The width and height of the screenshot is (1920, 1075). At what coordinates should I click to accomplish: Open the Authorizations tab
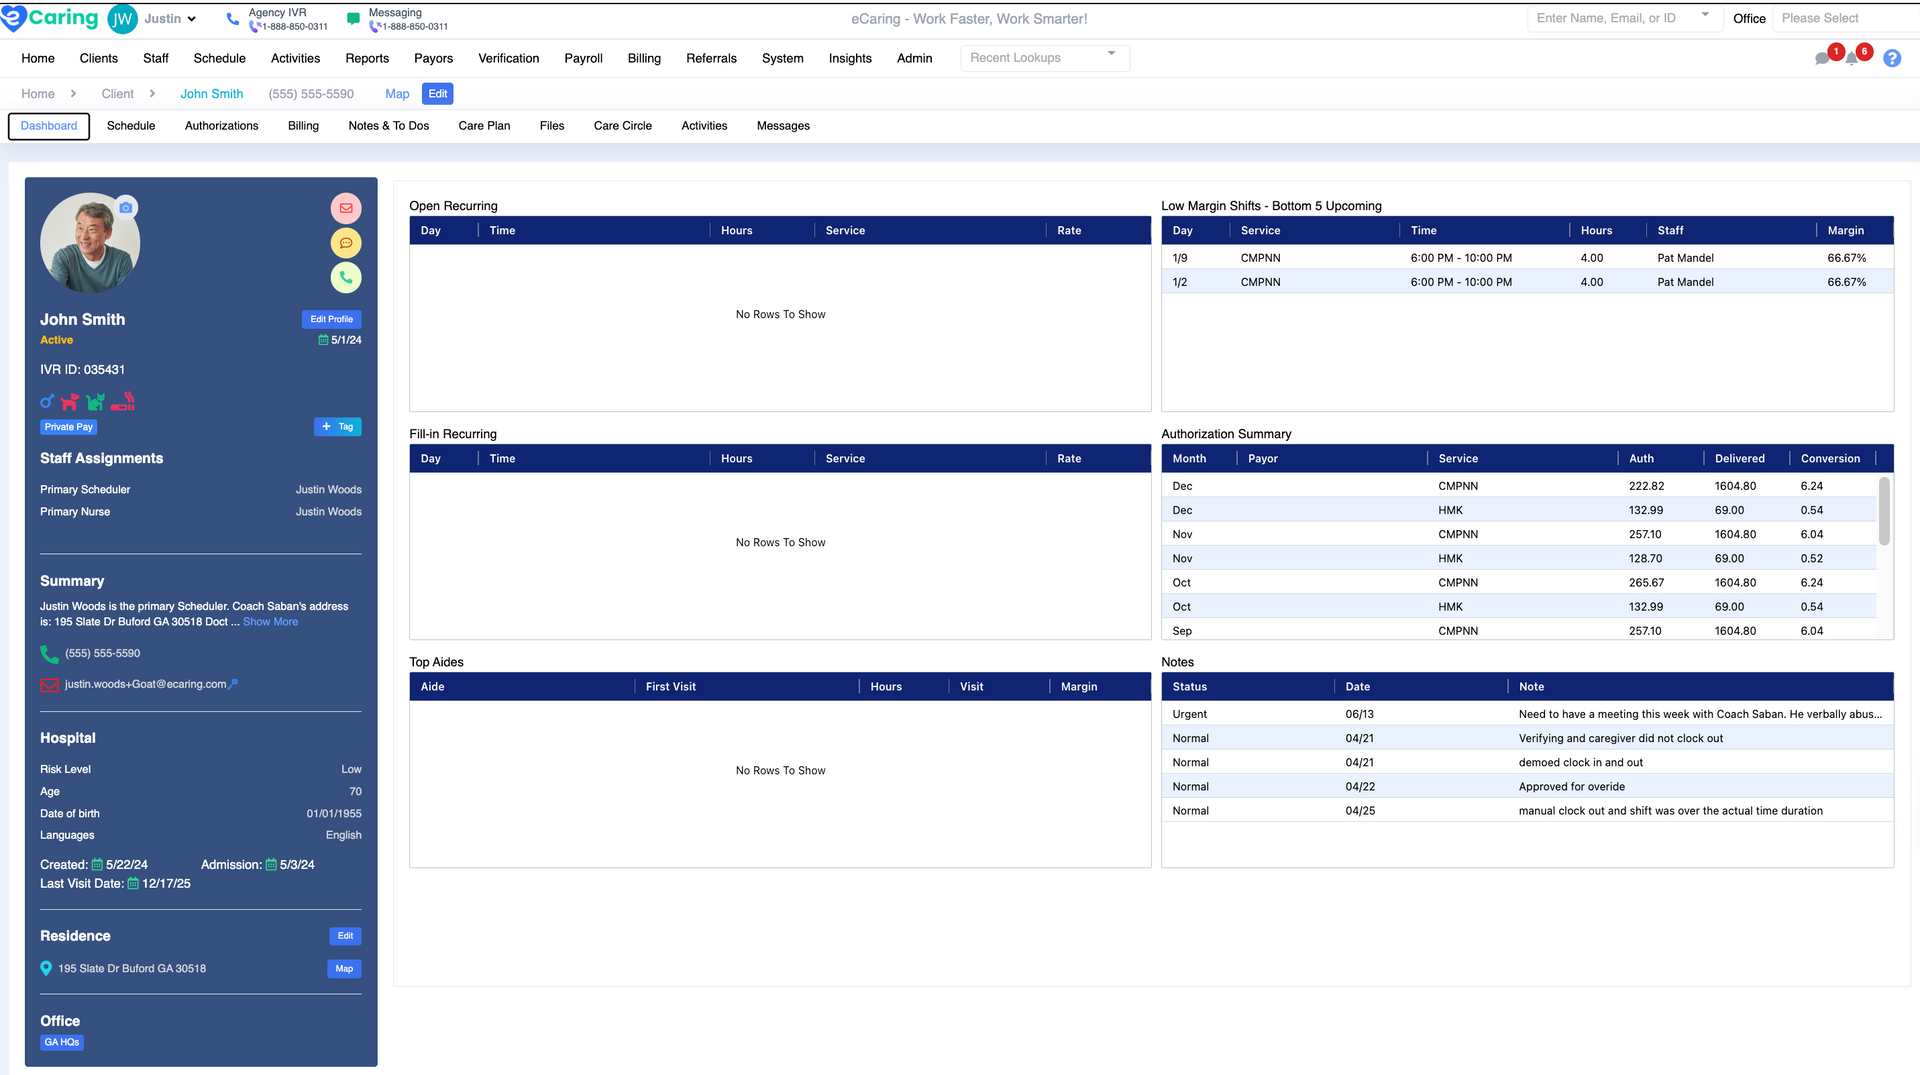[221, 126]
